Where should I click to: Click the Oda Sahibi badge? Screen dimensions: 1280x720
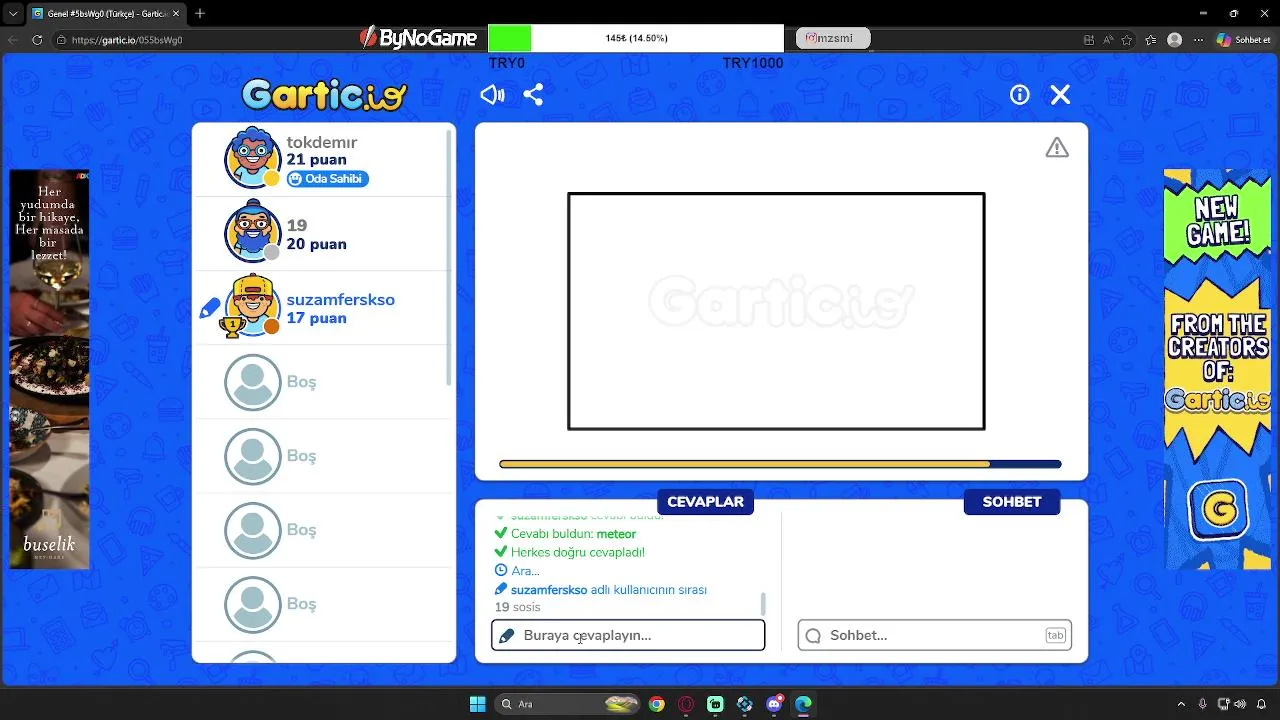pos(328,179)
